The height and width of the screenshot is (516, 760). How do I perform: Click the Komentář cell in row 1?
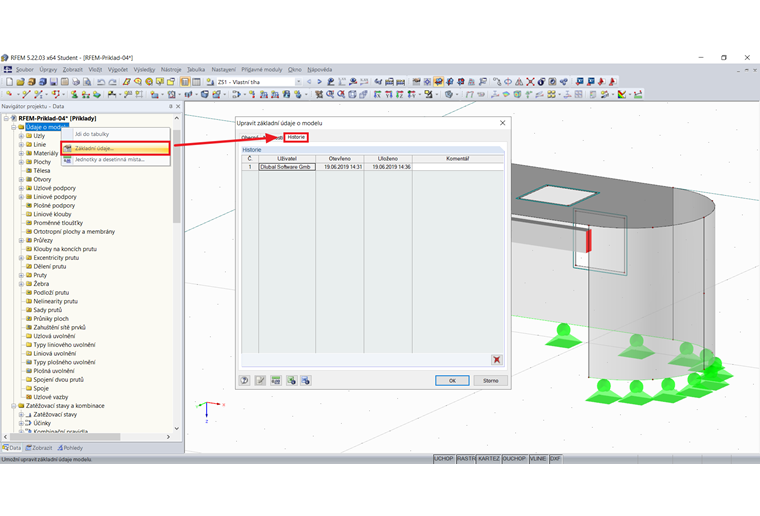458,167
